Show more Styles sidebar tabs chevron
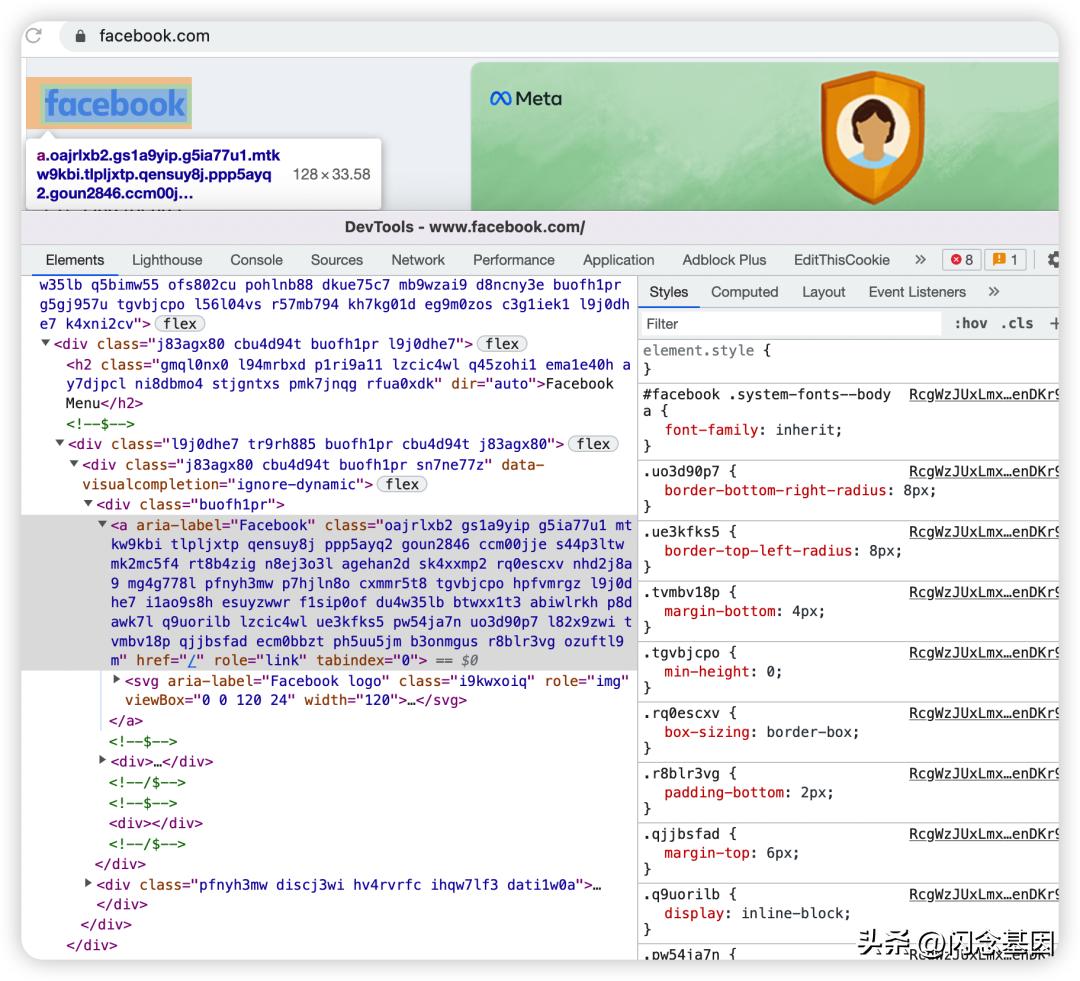The height and width of the screenshot is (981, 1080). (993, 292)
